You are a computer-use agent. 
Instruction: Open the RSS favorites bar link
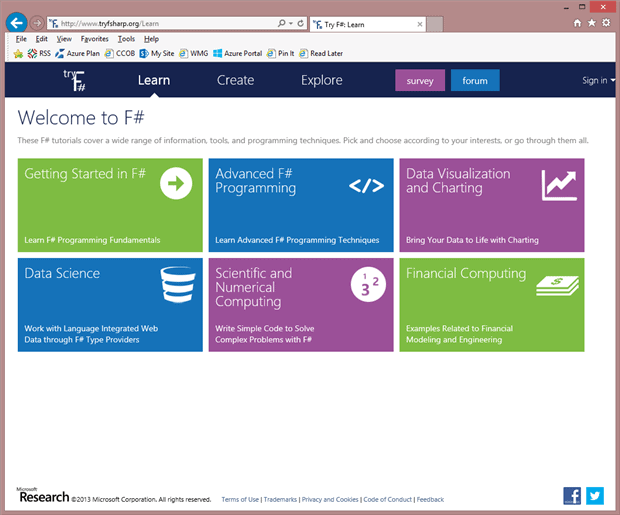pos(39,53)
